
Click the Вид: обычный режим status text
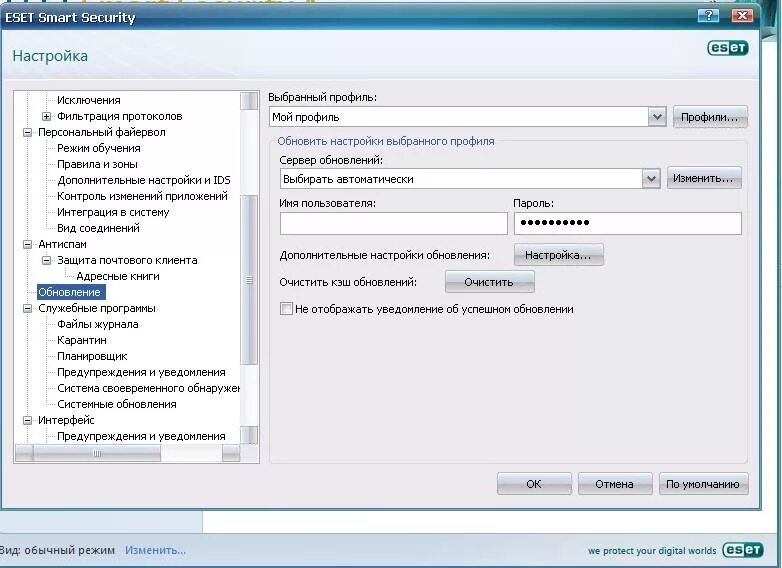(x=57, y=550)
